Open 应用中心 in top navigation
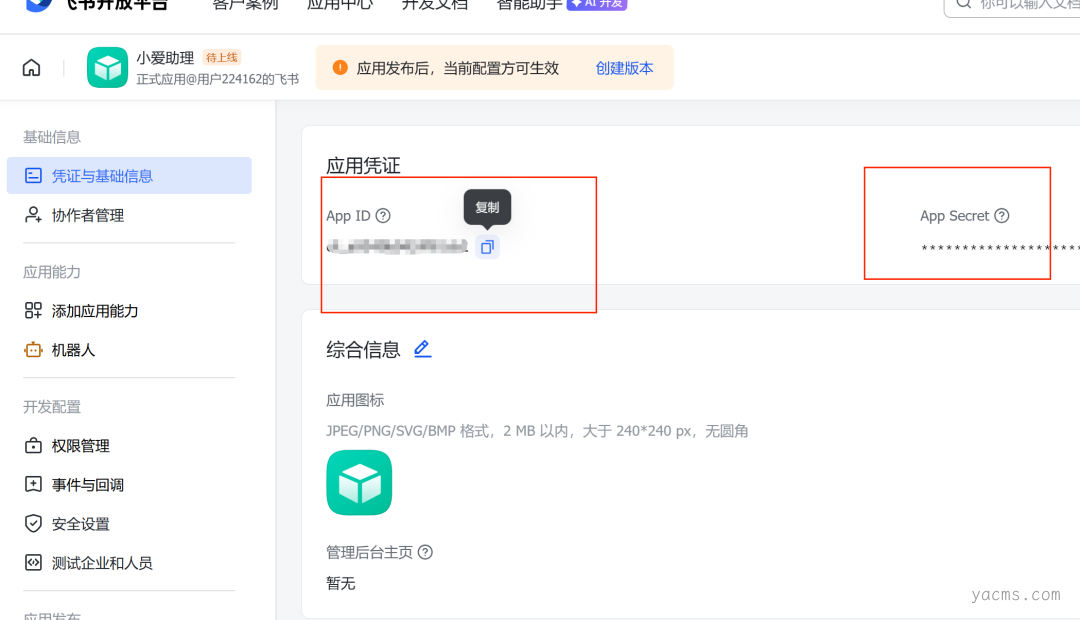This screenshot has width=1080, height=620. 340,4
